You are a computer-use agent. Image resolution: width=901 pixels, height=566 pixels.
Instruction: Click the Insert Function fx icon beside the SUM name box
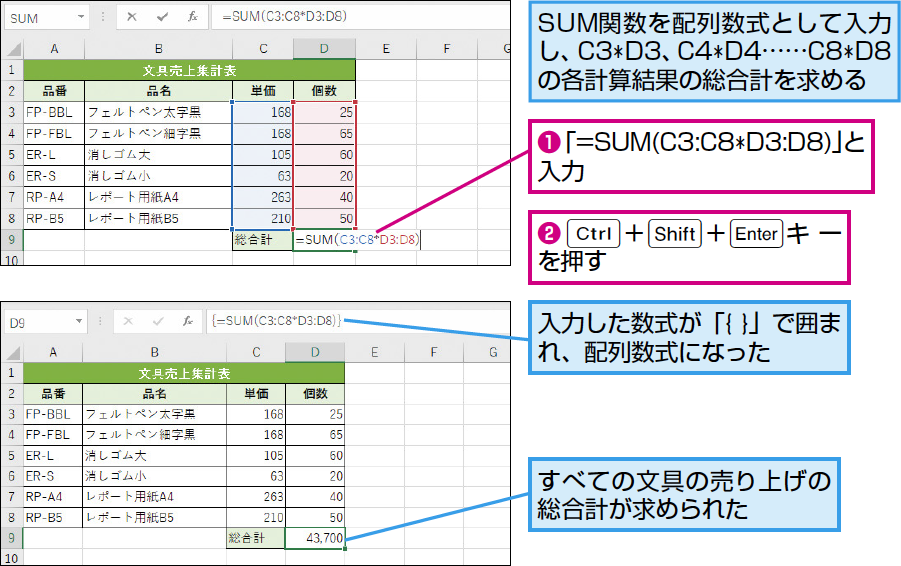coord(190,17)
